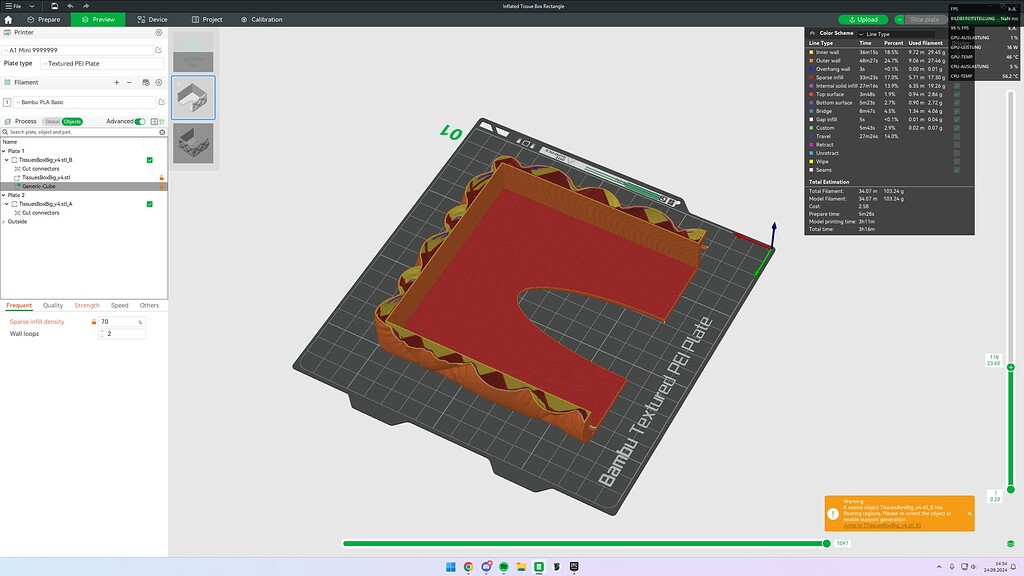
Task: Open the Bambu PLA Basic filament dropdown
Action: 85,102
